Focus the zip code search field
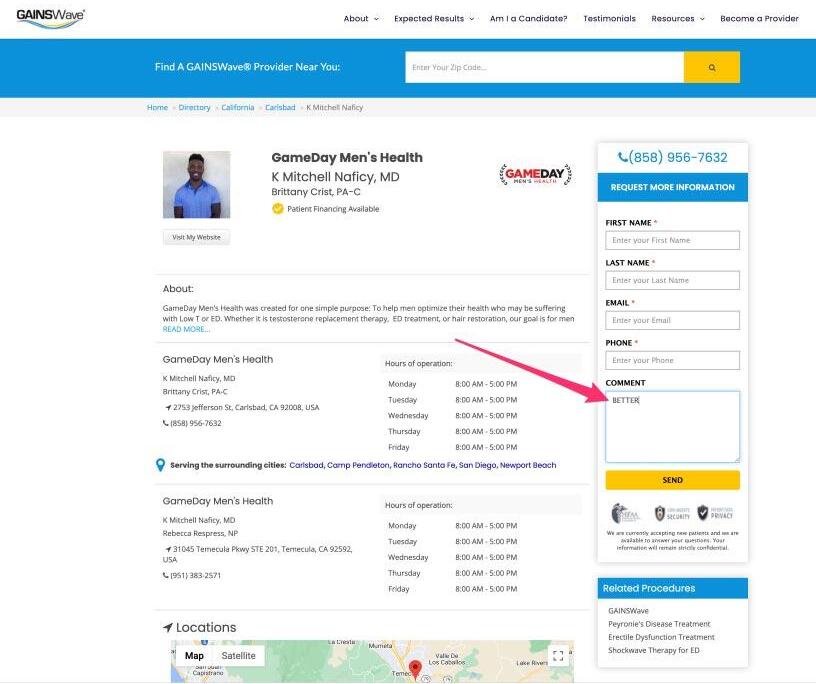Screen dimensions: 816x684 pos(544,67)
